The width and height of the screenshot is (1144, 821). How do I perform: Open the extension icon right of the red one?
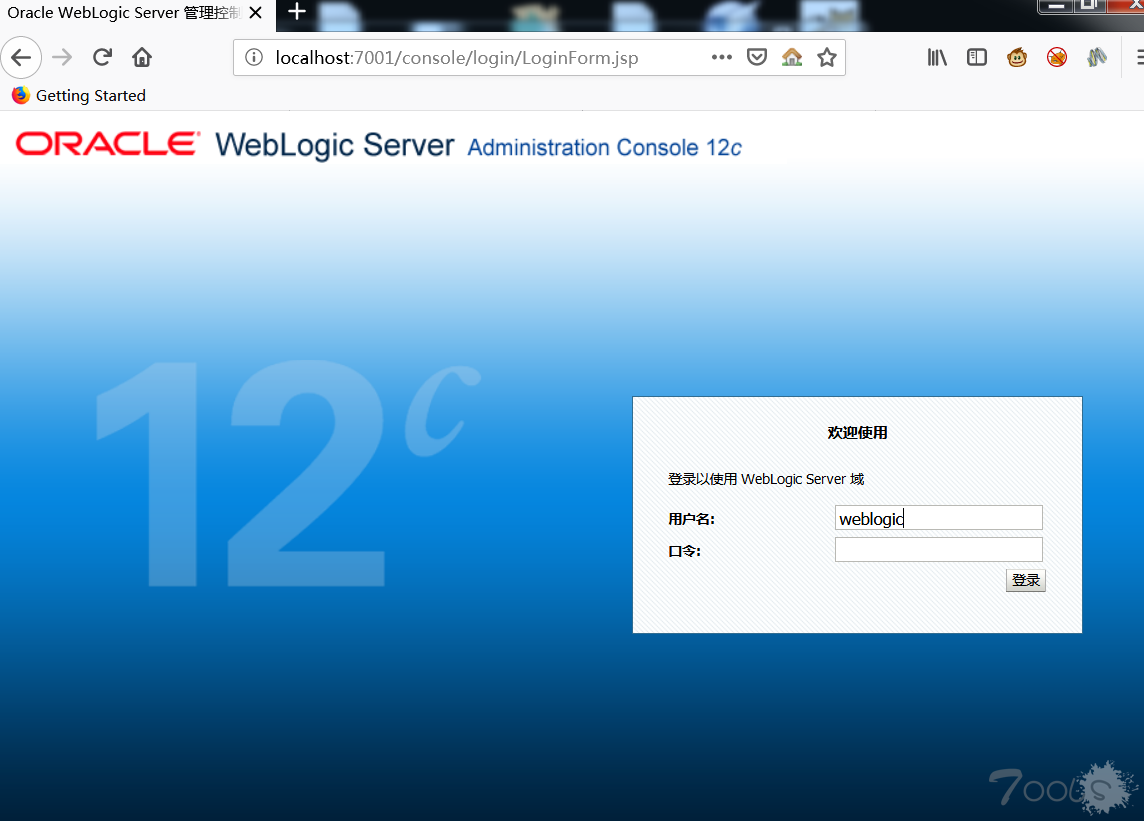click(1097, 57)
